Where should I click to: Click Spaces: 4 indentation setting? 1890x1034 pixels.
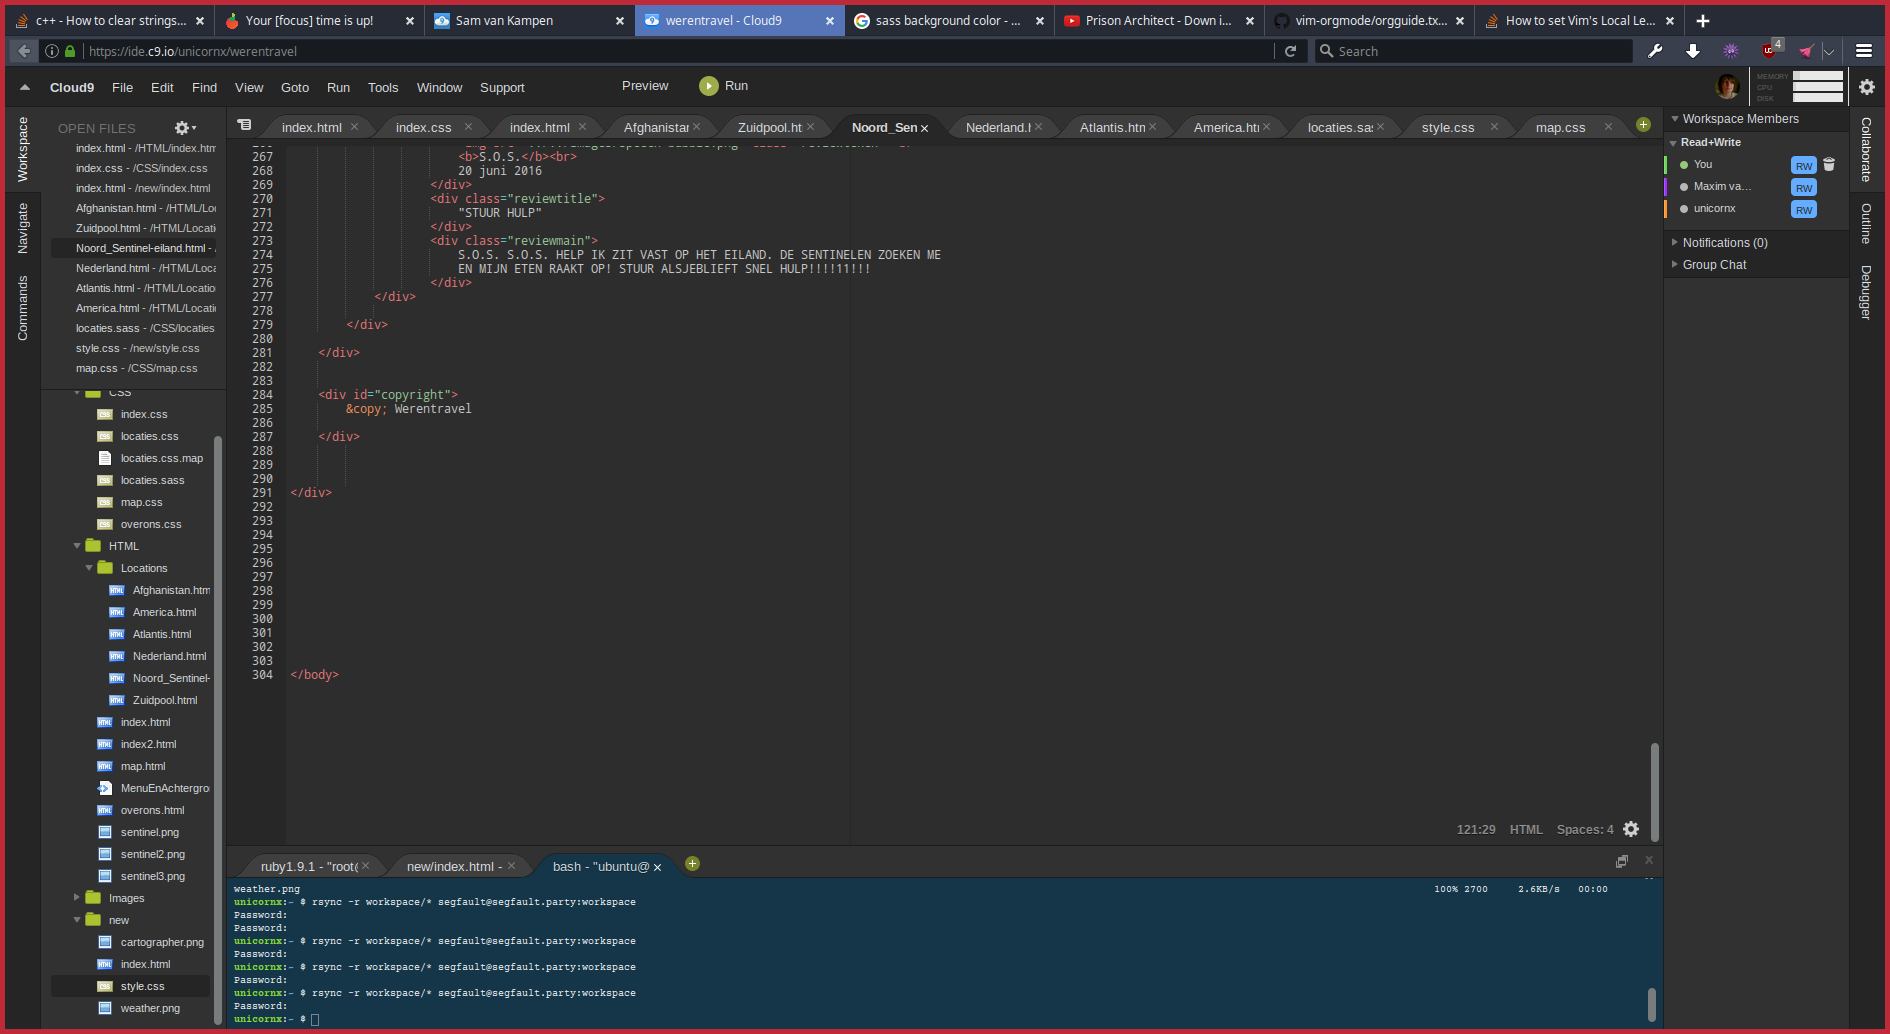tap(1584, 829)
